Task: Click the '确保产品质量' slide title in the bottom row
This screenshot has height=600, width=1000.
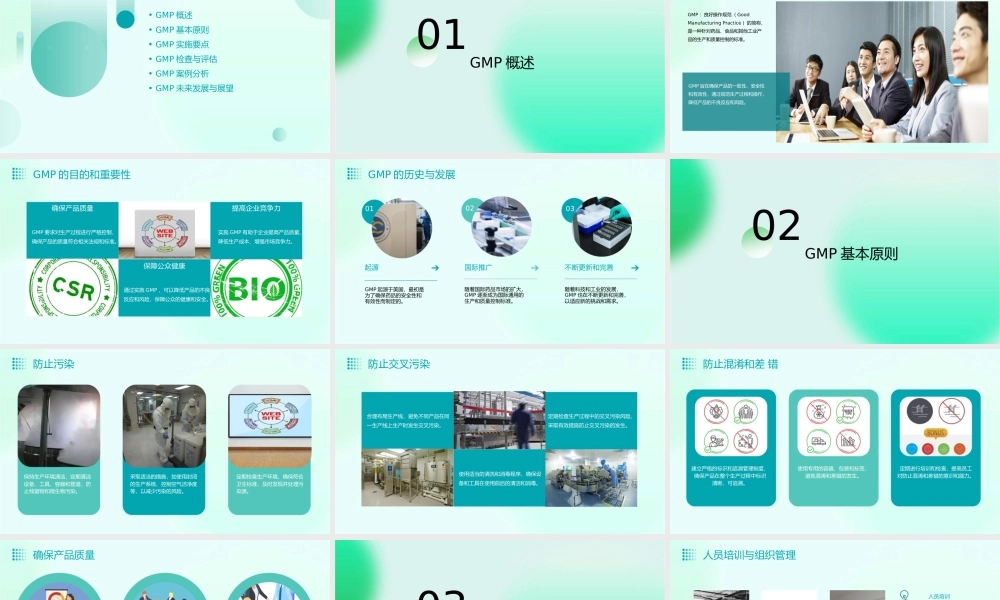Action: 64,555
